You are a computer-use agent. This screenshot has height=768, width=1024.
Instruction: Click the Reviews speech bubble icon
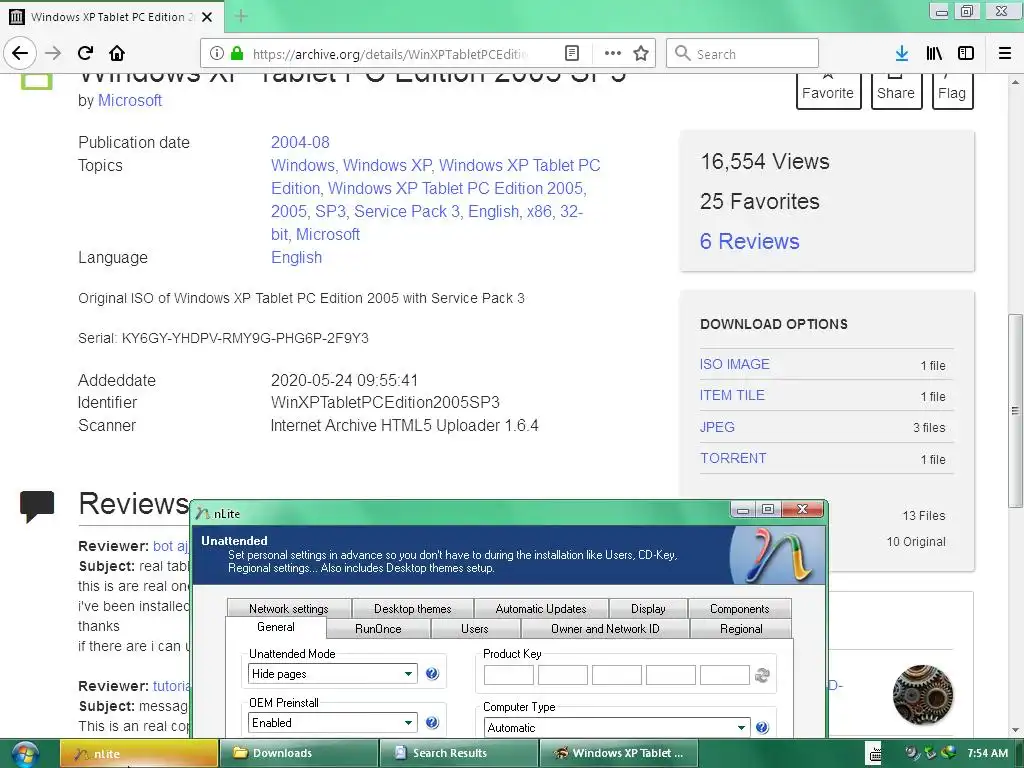pos(37,506)
